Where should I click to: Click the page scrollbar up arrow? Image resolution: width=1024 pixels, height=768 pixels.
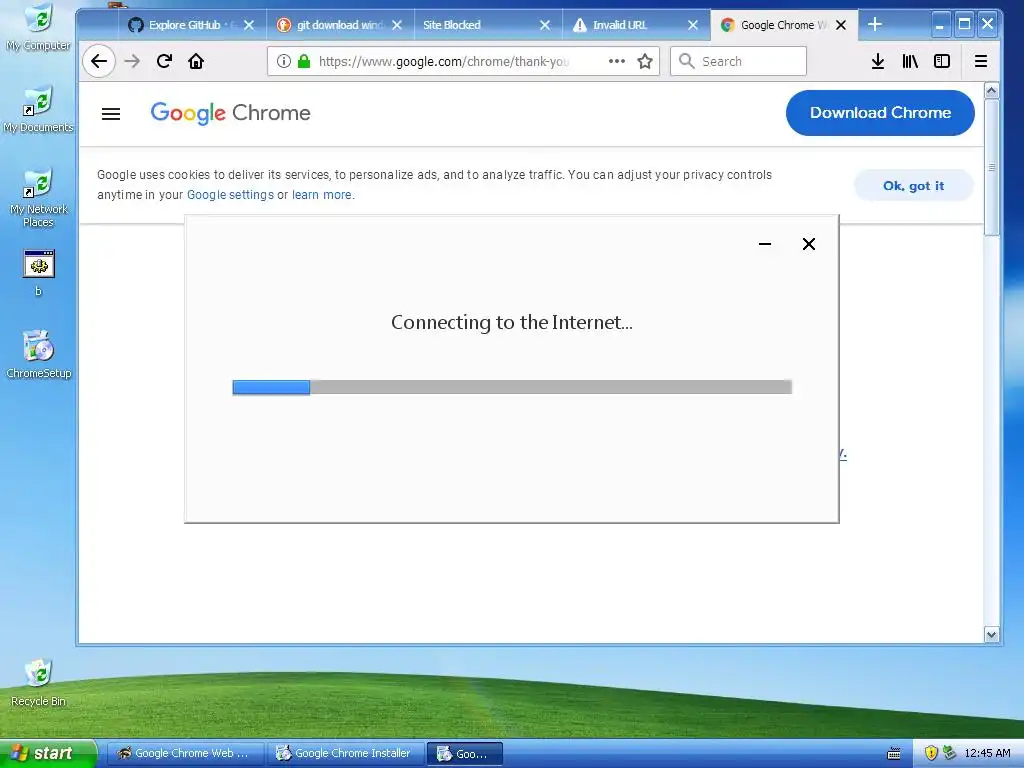tap(991, 91)
